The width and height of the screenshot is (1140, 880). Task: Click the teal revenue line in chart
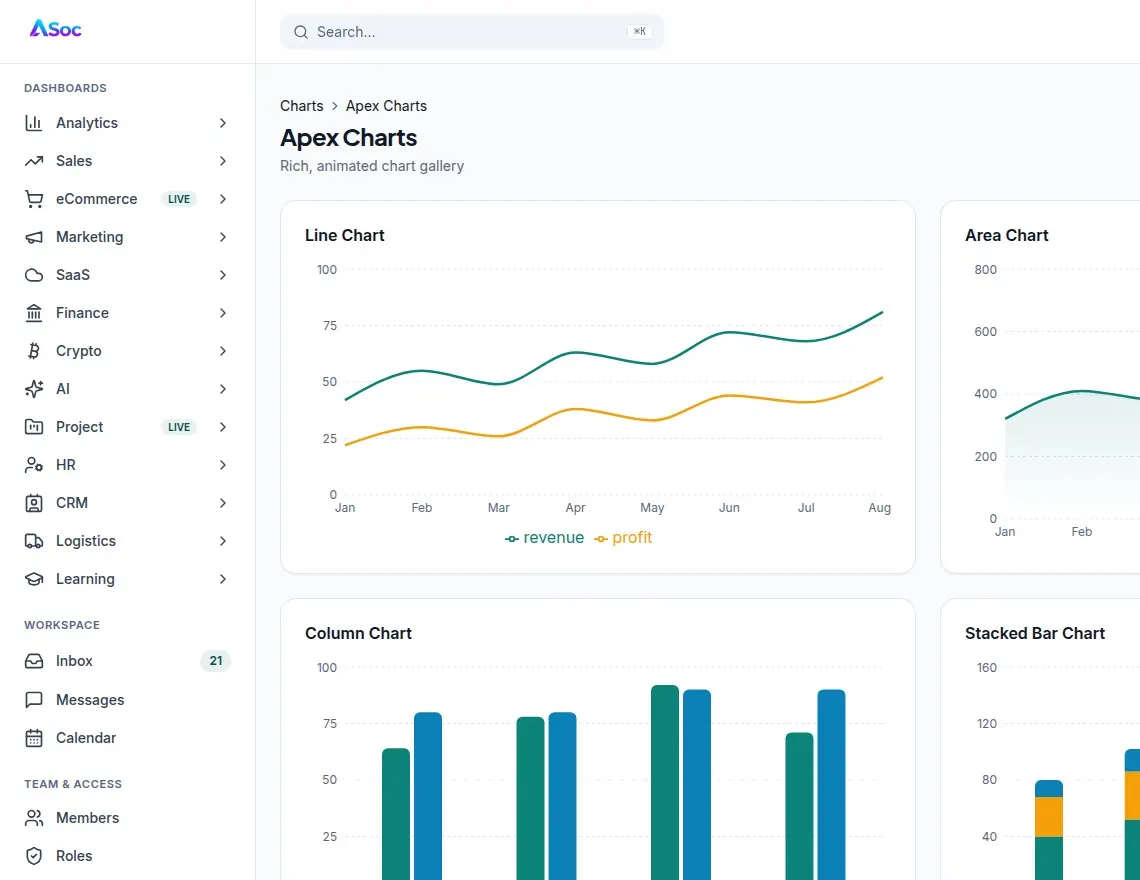point(614,356)
